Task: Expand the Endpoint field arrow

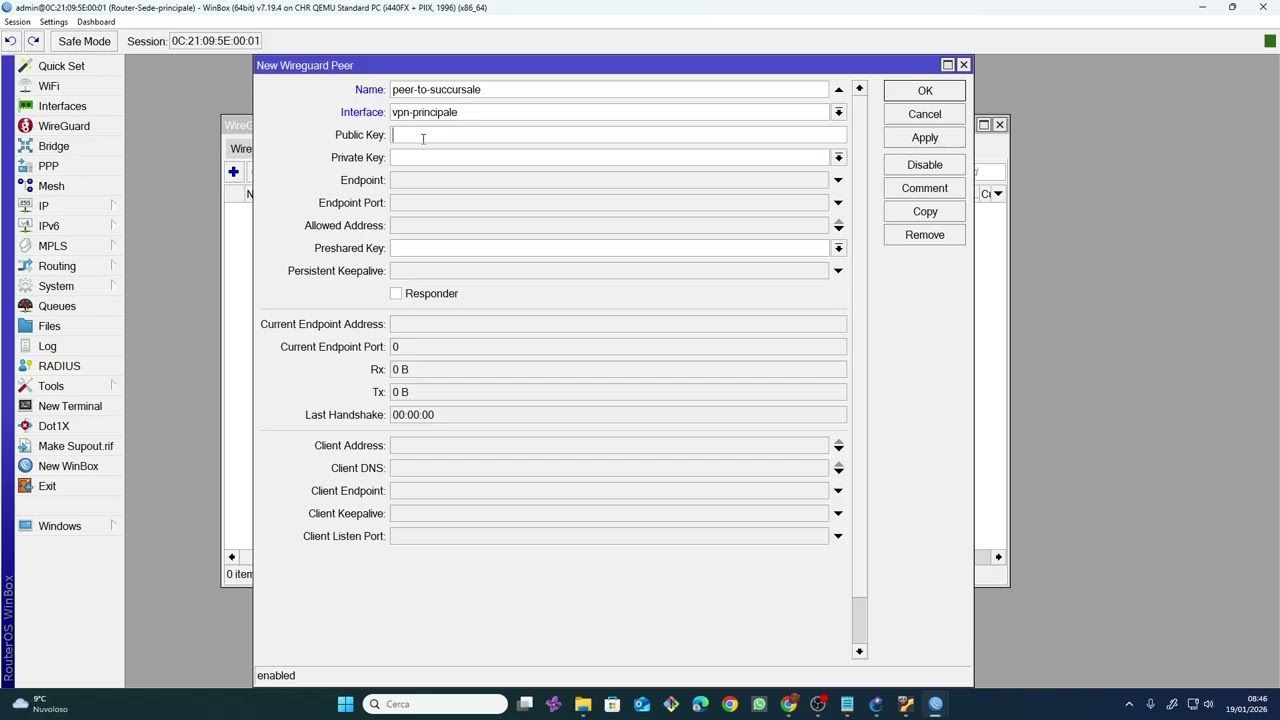Action: tap(838, 180)
